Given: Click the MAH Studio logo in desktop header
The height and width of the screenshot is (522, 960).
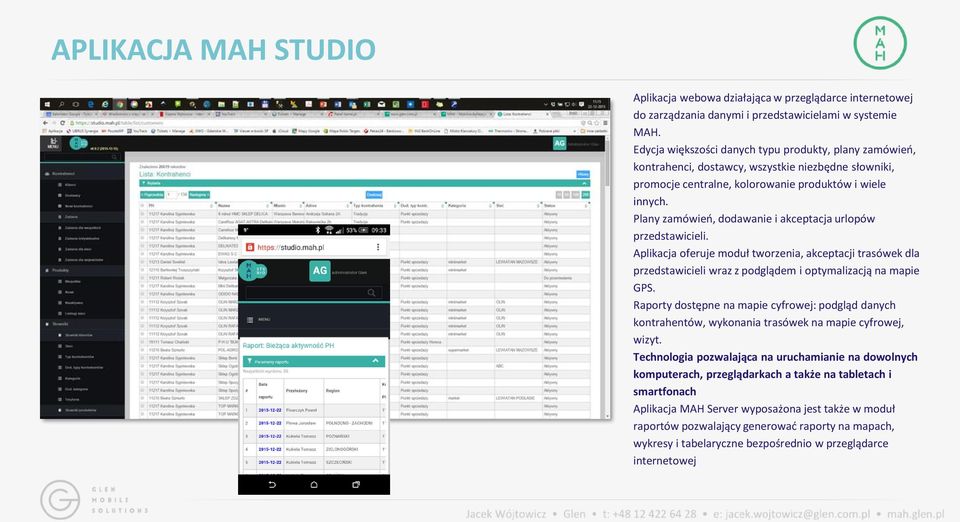Looking at the screenshot, I should pos(78,143).
